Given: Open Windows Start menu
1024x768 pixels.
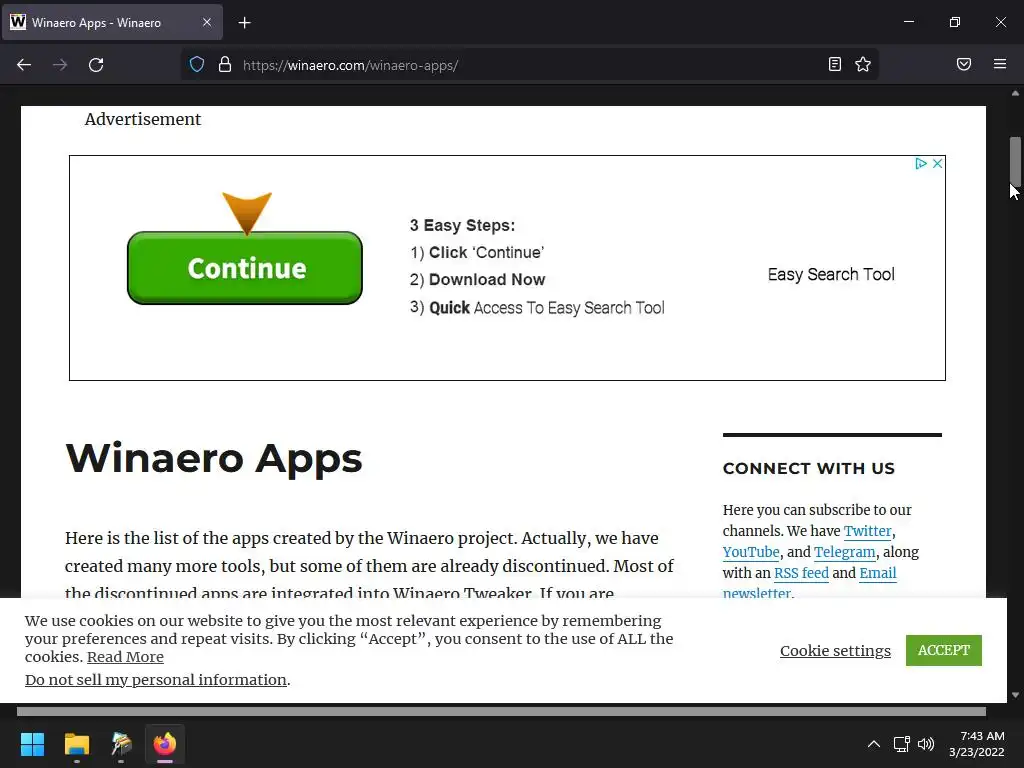Looking at the screenshot, I should point(32,744).
